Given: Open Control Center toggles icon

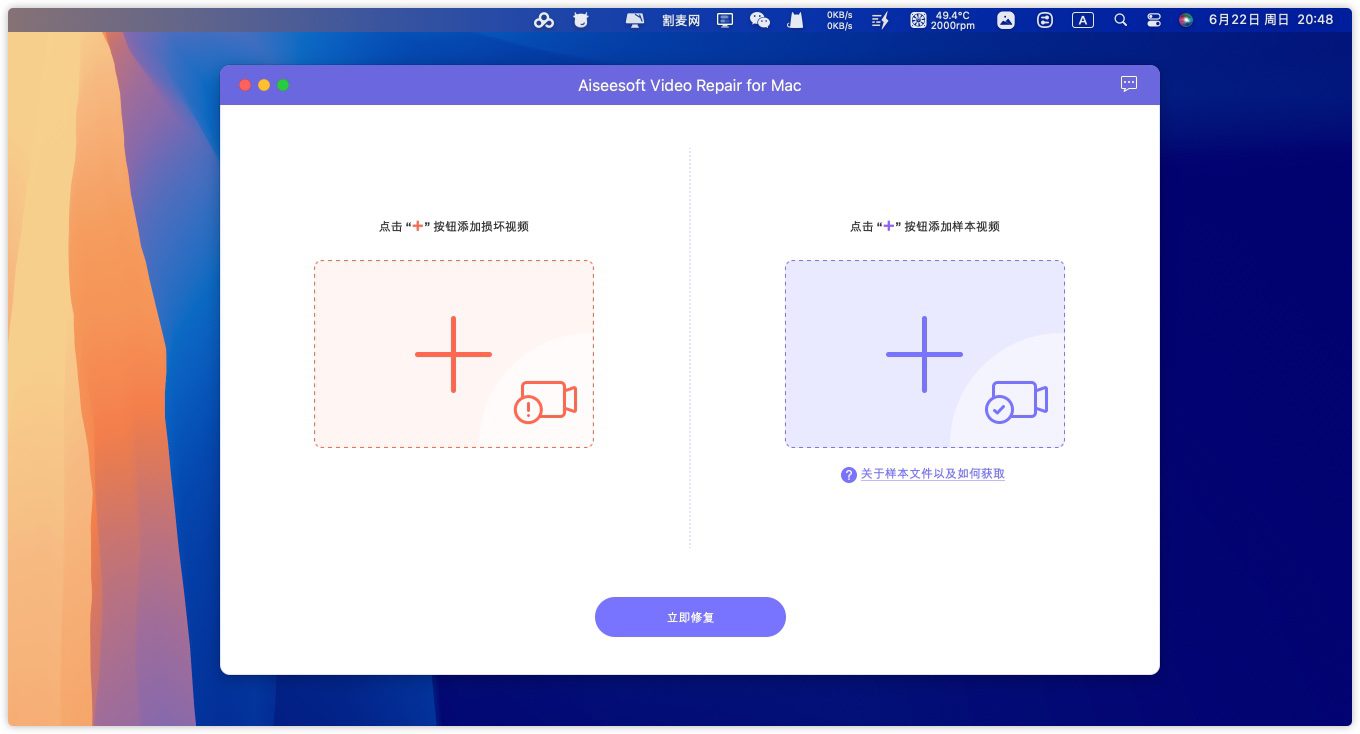Looking at the screenshot, I should point(1153,20).
